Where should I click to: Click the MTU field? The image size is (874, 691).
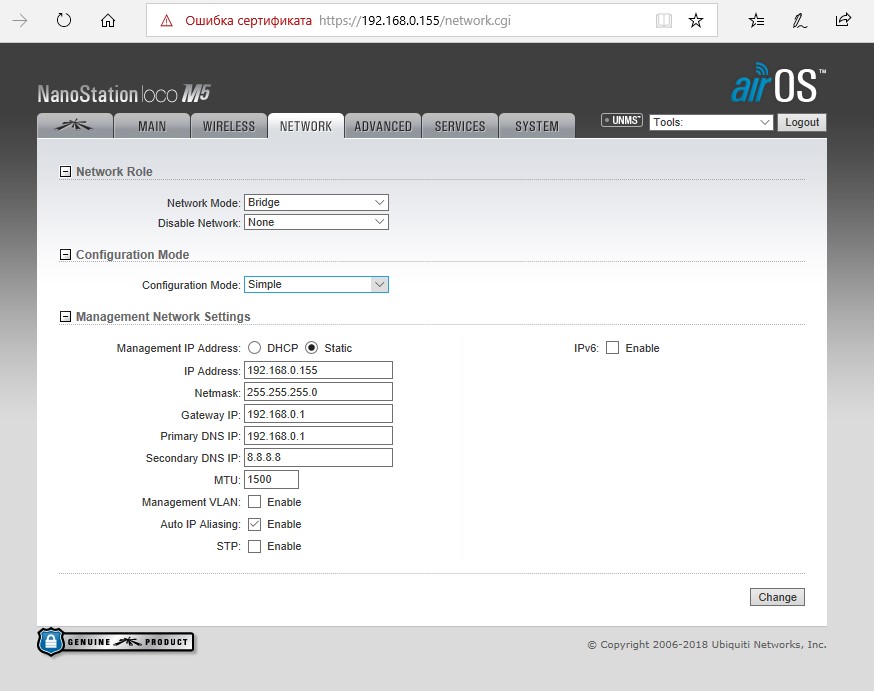pyautogui.click(x=271, y=479)
